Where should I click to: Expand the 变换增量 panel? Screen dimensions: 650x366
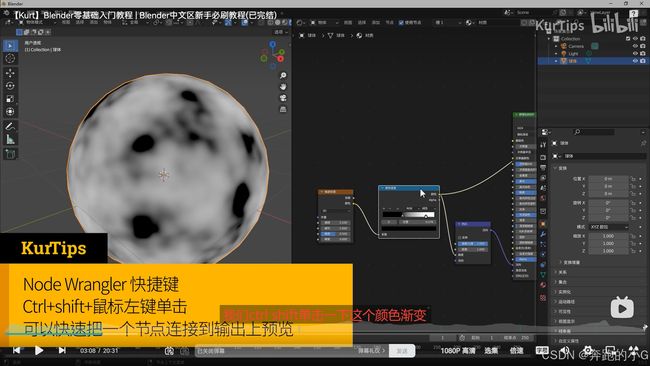570,262
